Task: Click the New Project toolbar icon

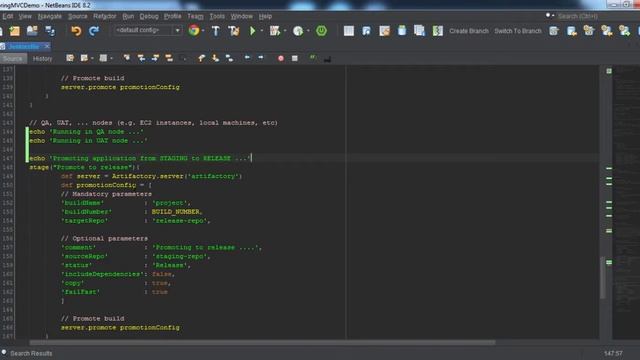Action: coord(14,31)
